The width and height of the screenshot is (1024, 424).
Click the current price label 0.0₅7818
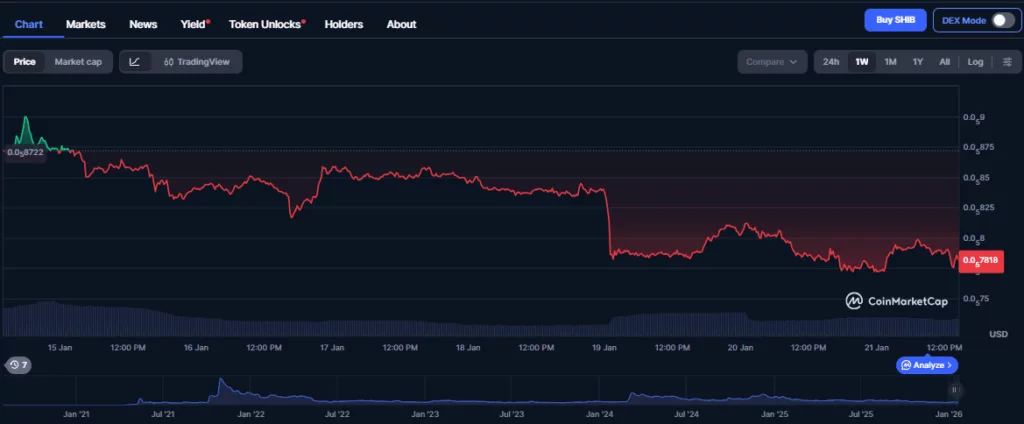(981, 261)
